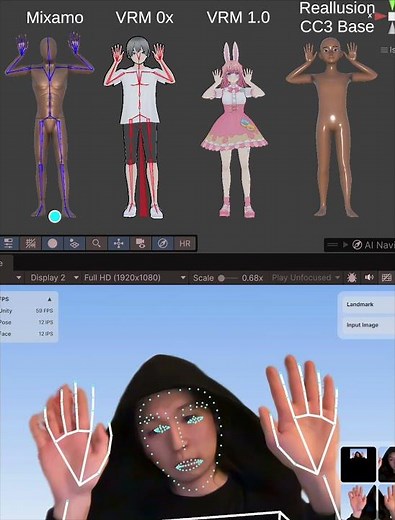Click the "Mixamo" label text
Viewport: 395px width, 520px height.
click(55, 17)
